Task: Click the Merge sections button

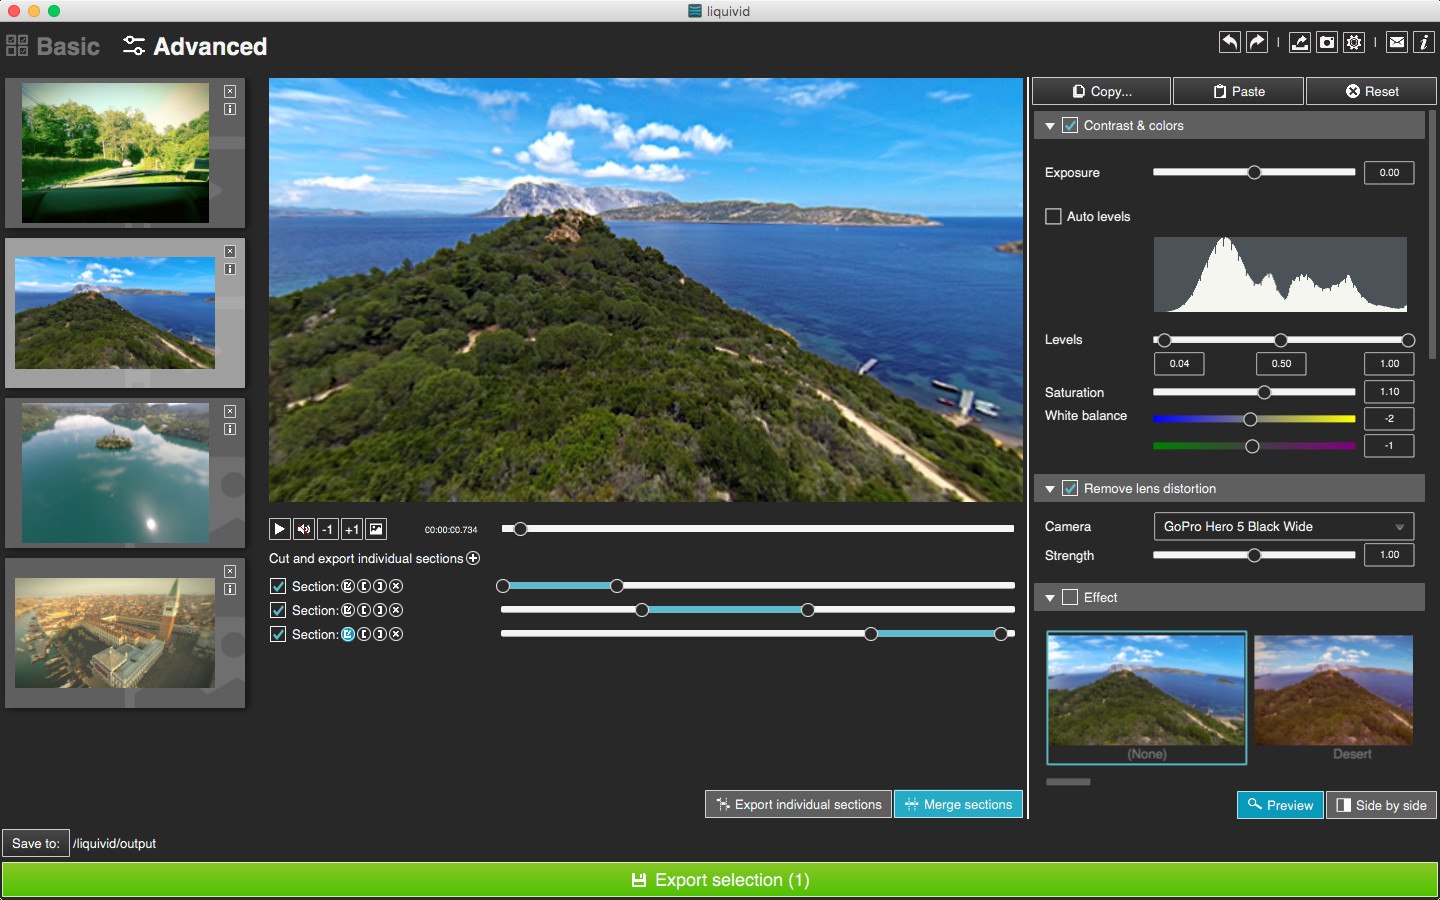Action: tap(957, 804)
